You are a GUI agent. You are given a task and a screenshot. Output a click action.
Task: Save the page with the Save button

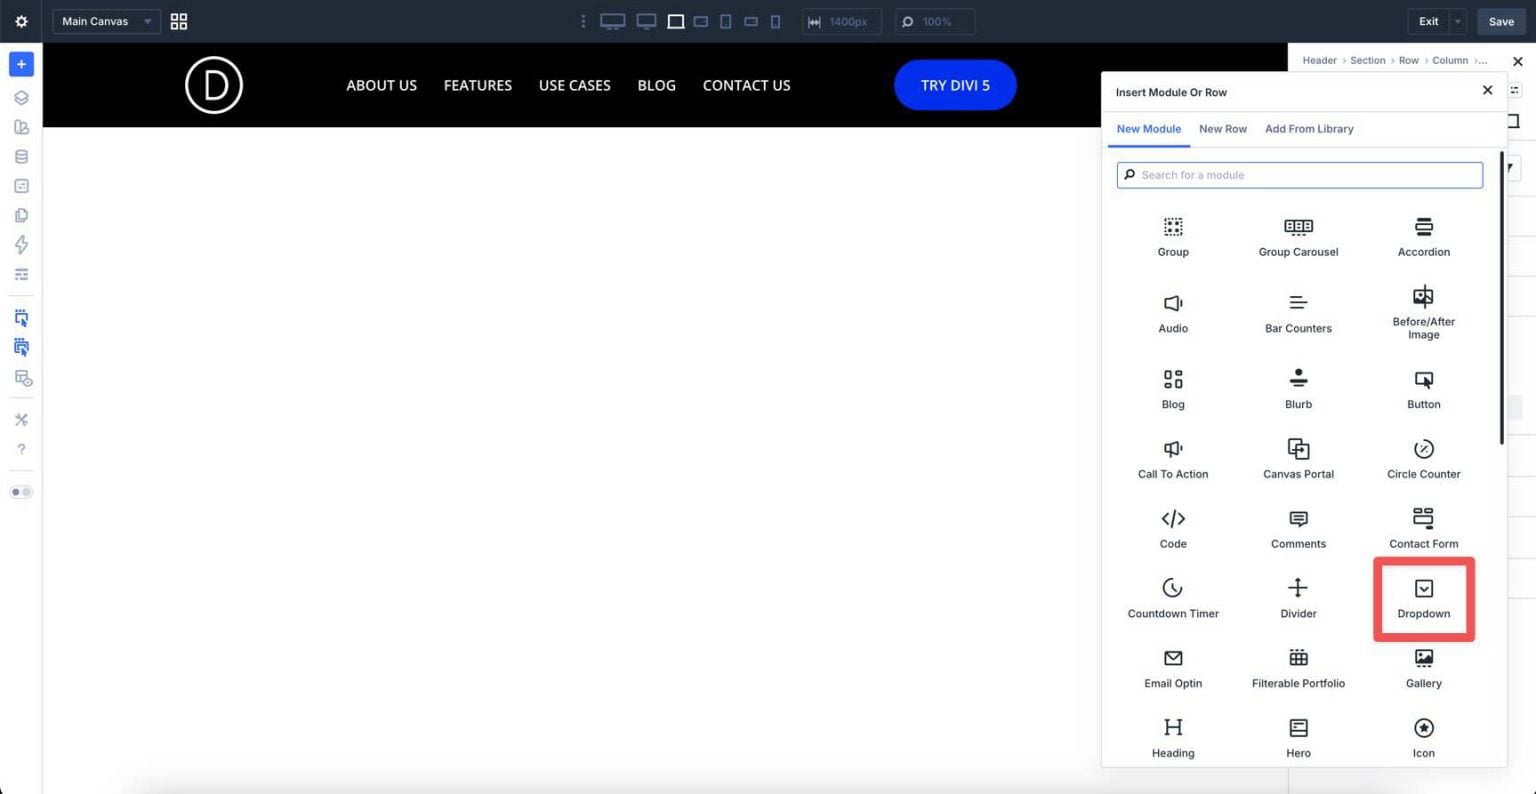coord(1501,21)
